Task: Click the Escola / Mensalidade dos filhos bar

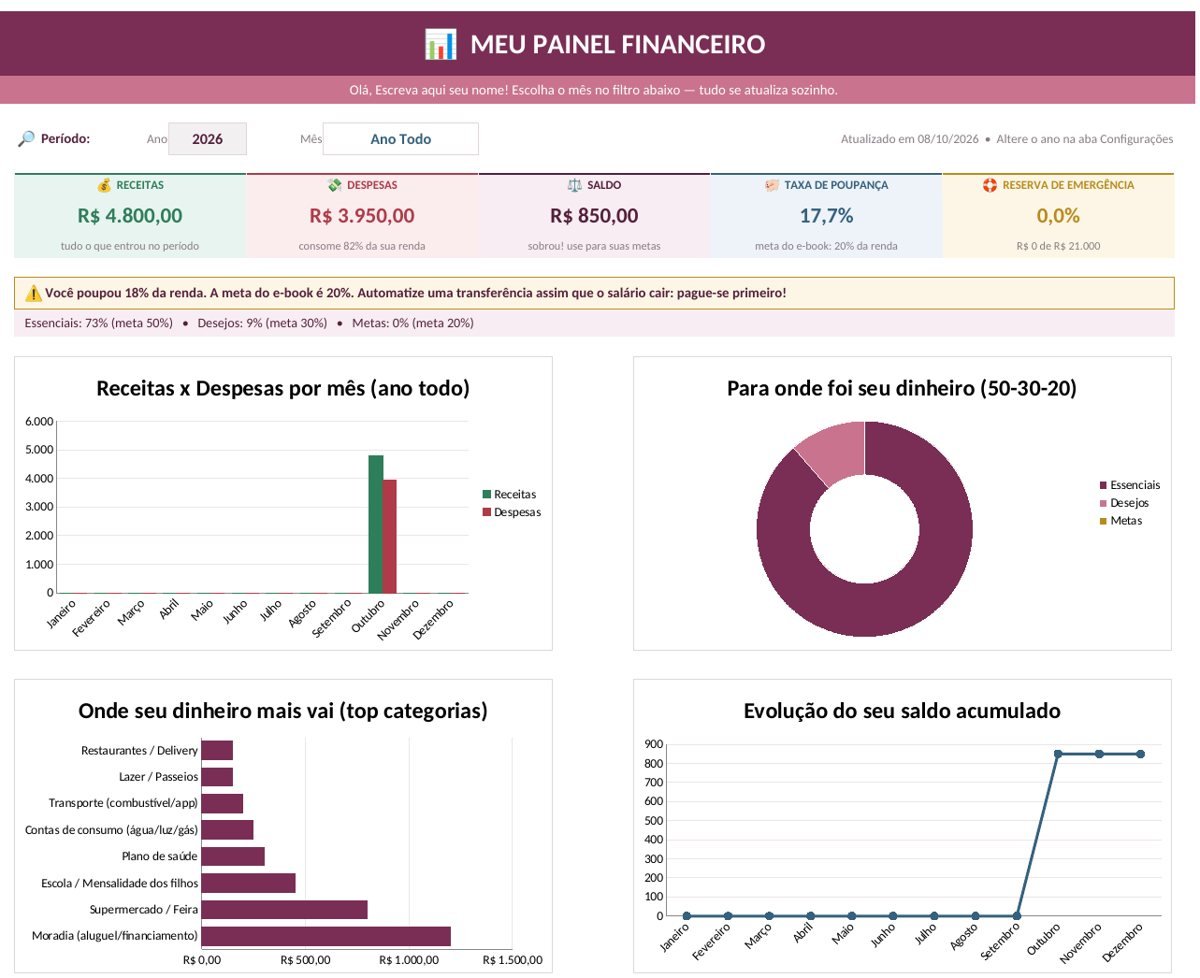Action: pos(248,883)
